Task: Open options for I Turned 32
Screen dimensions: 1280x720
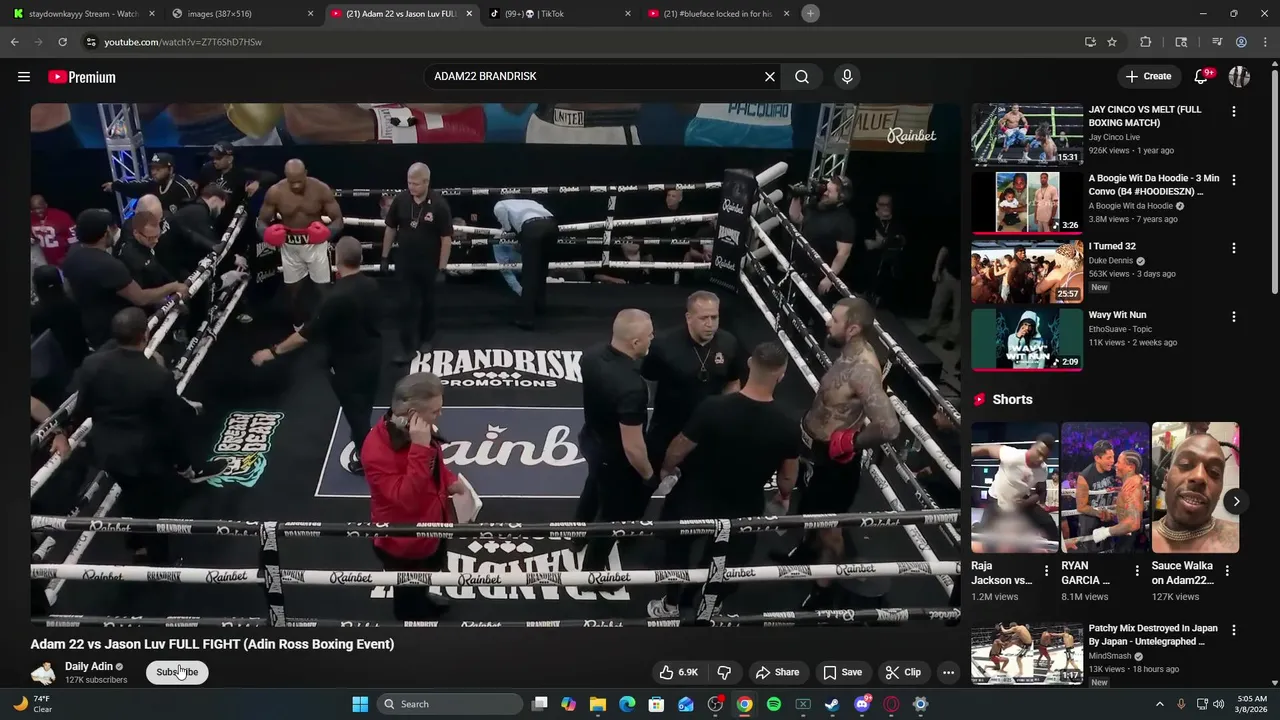Action: coord(1233,248)
